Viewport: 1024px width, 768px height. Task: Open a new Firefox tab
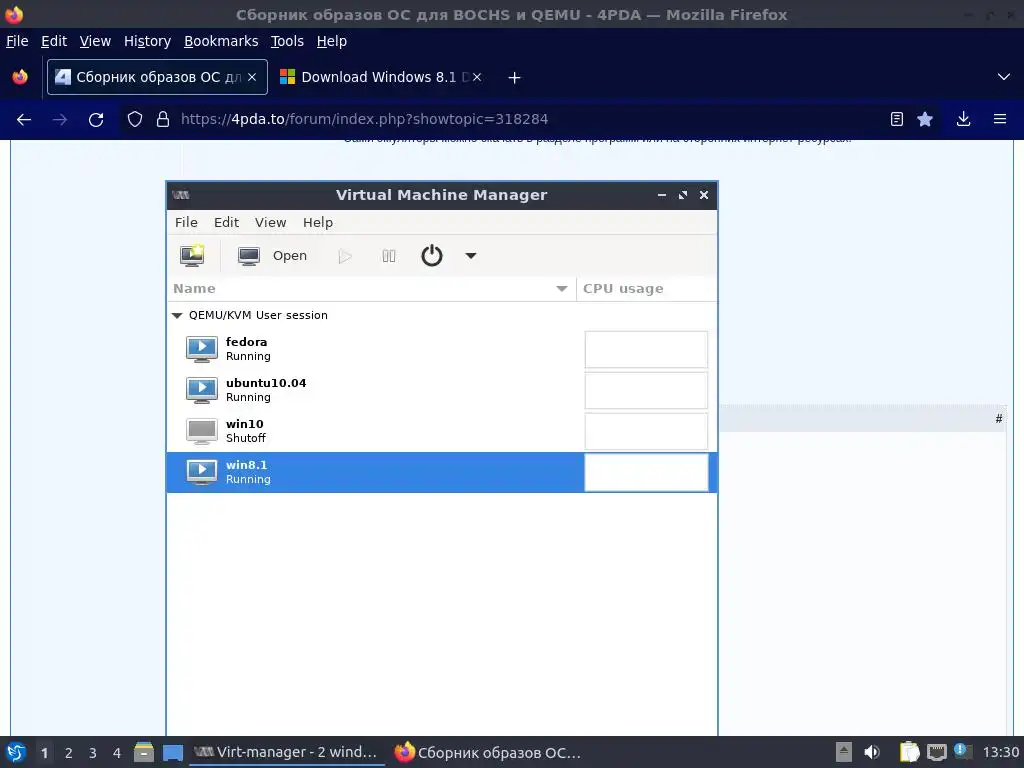(x=515, y=78)
